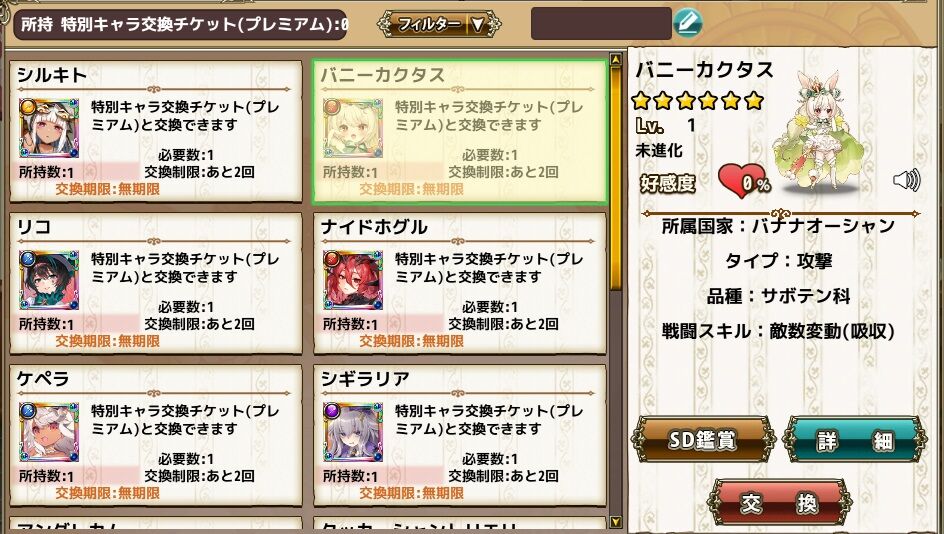The height and width of the screenshot is (534, 944).
Task: Select the シルキト character portrait
Action: tap(49, 128)
